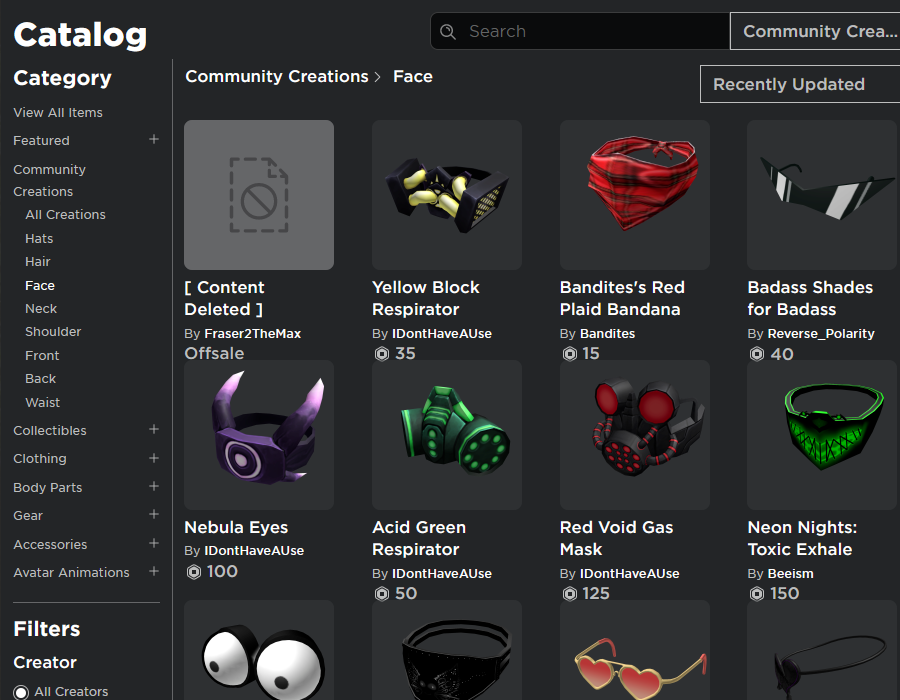
Task: Click the googly eyes item thumbnail
Action: coord(259,650)
